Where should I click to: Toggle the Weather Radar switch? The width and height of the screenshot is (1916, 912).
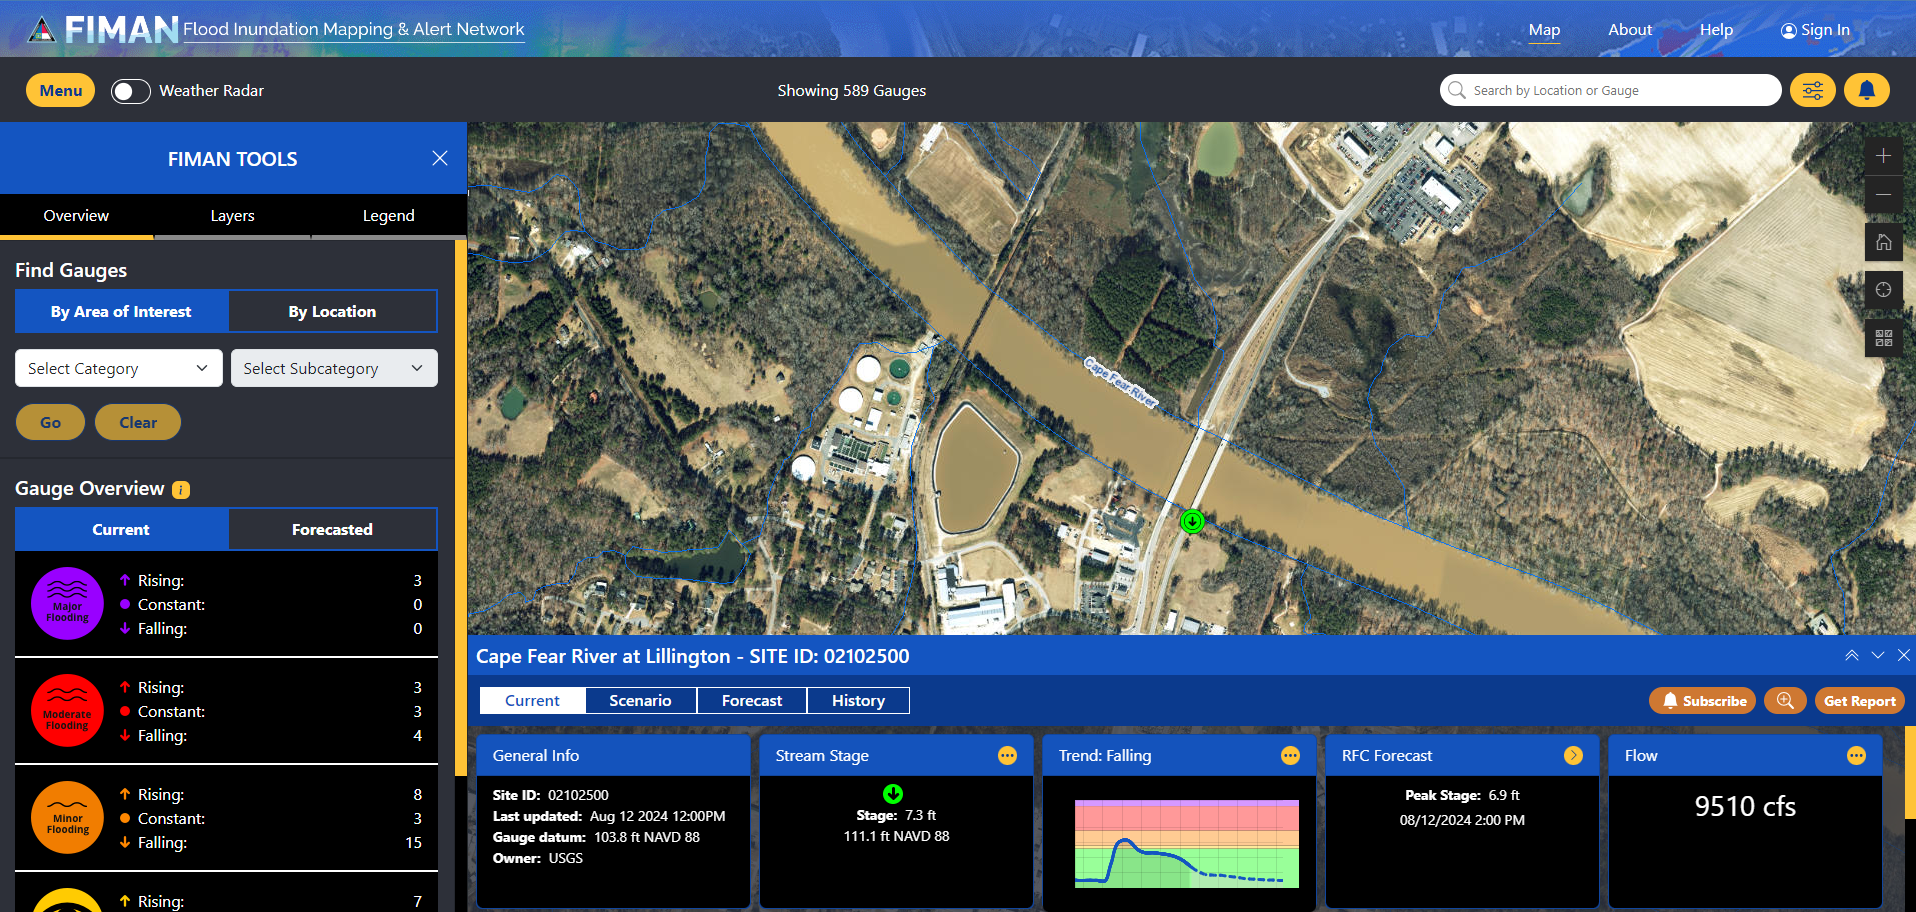point(131,91)
